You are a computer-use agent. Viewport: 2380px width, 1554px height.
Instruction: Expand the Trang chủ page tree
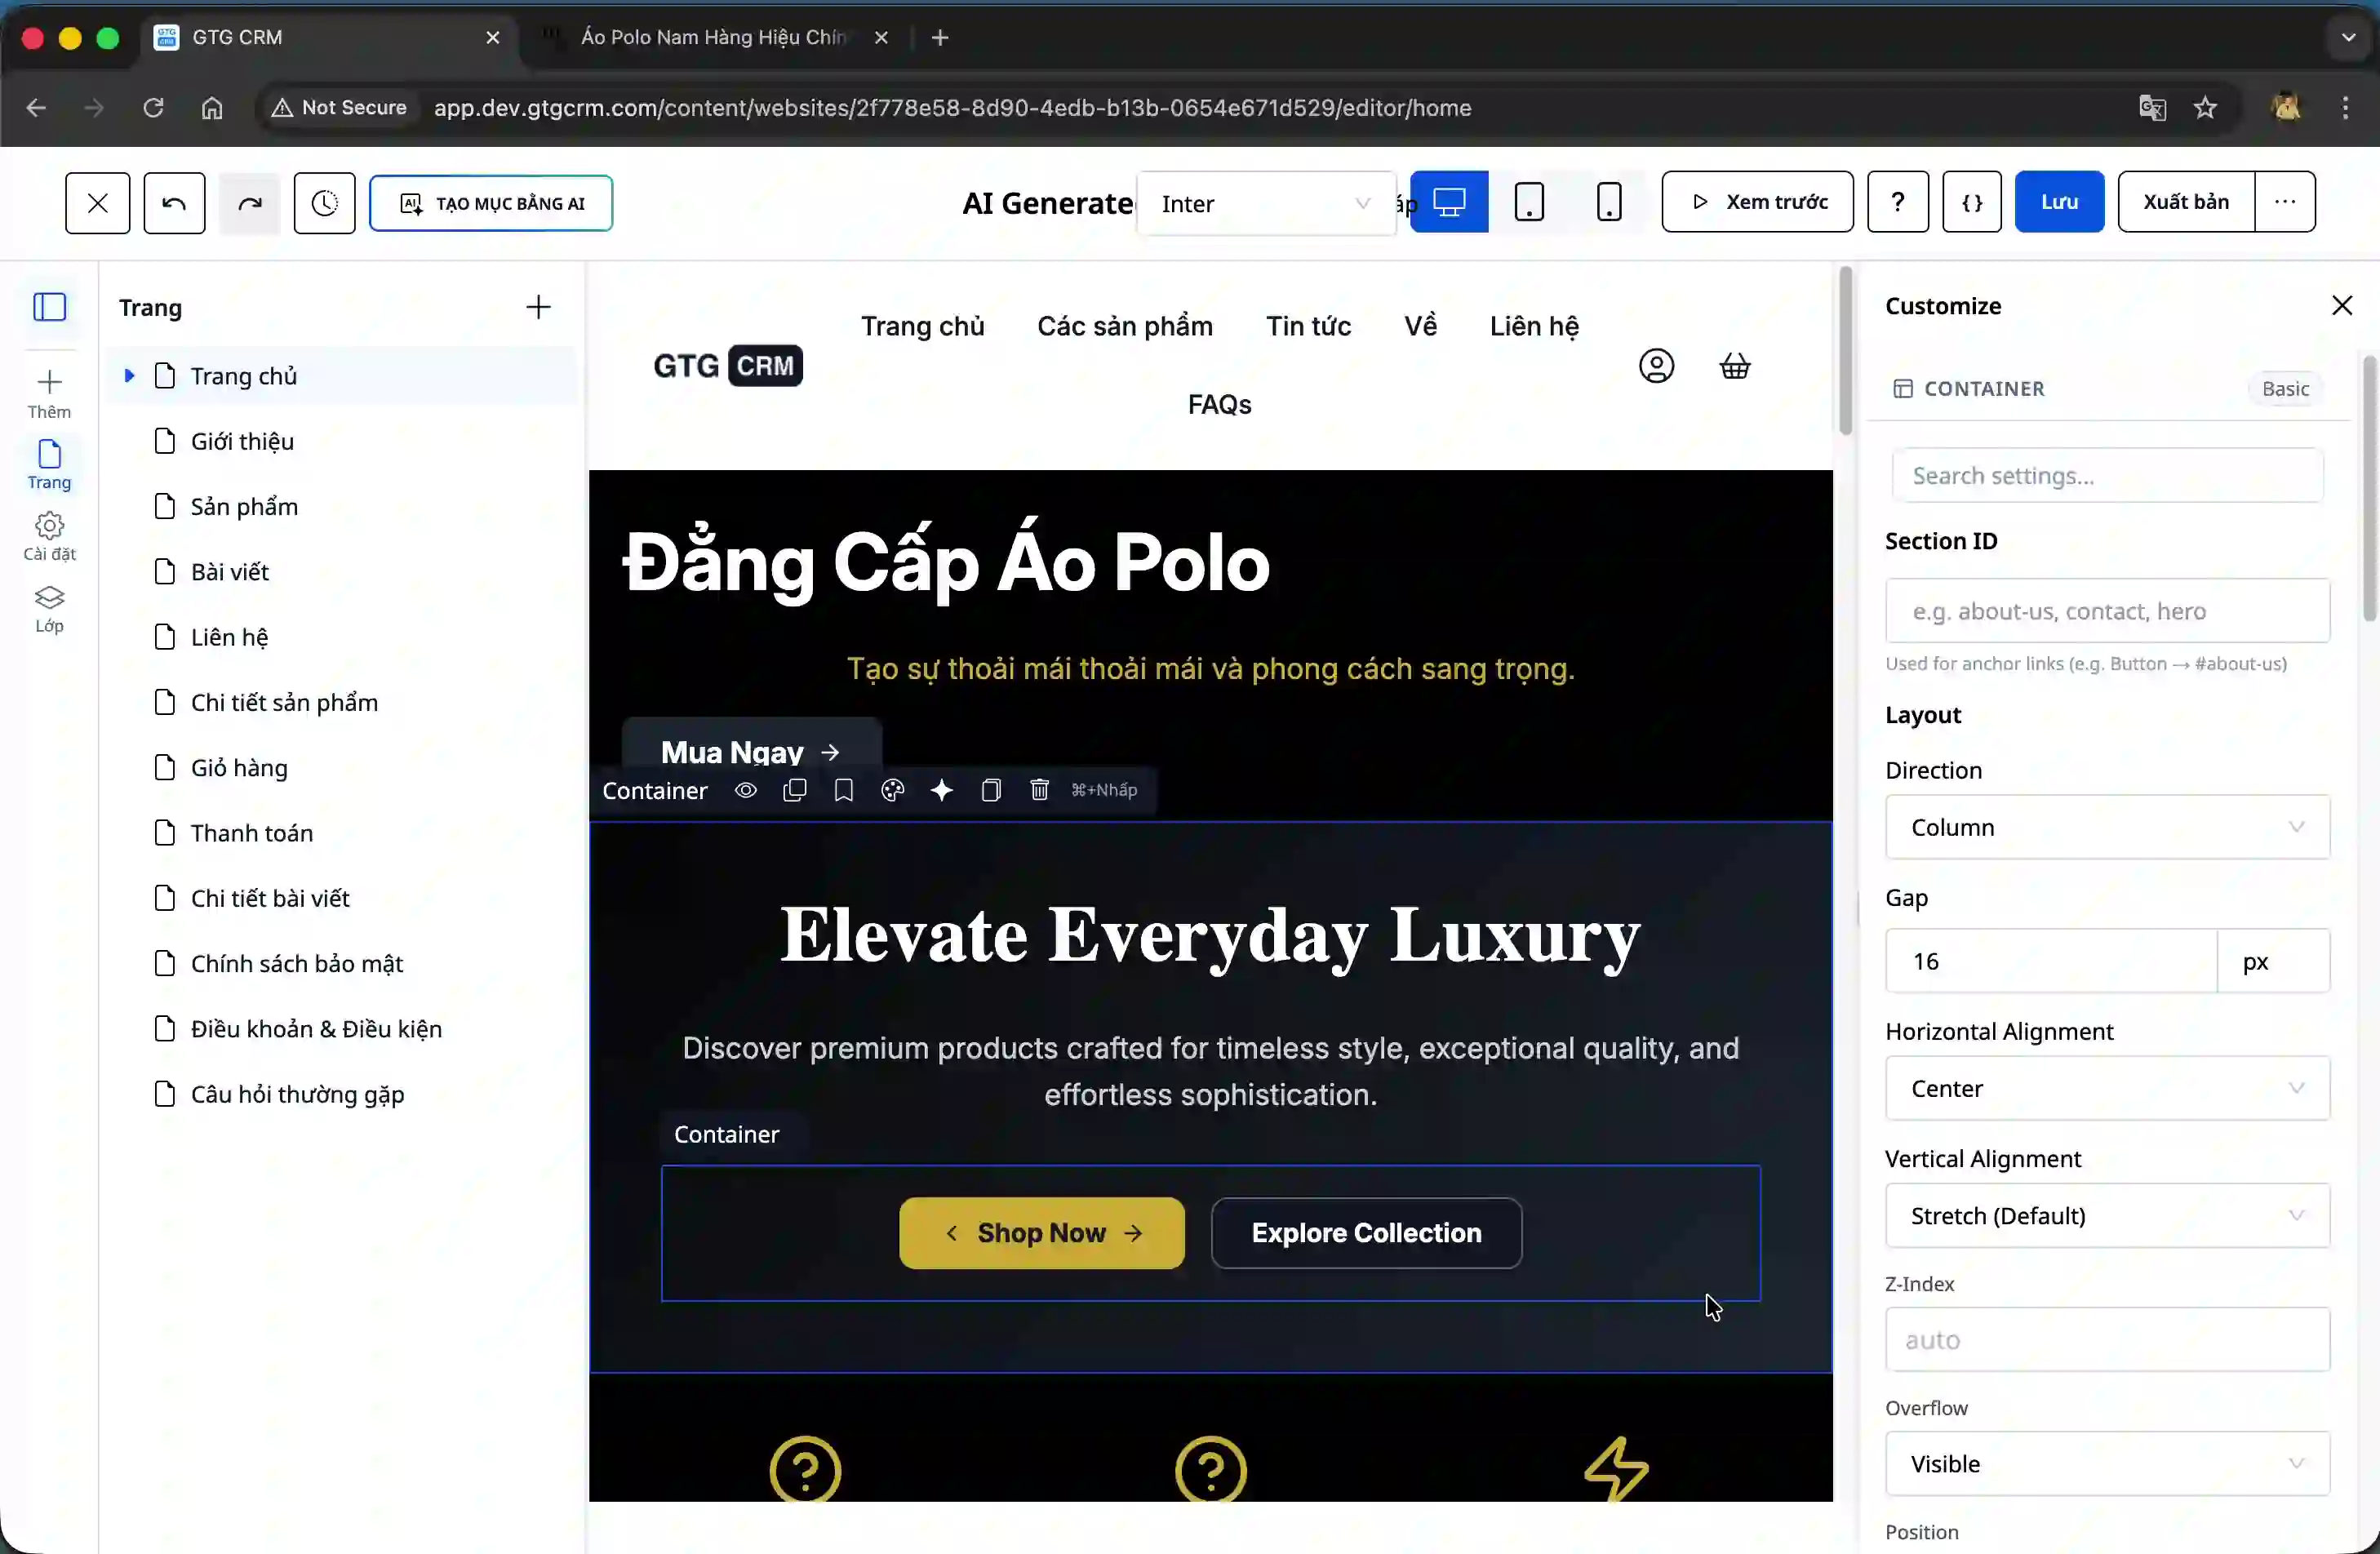click(129, 376)
